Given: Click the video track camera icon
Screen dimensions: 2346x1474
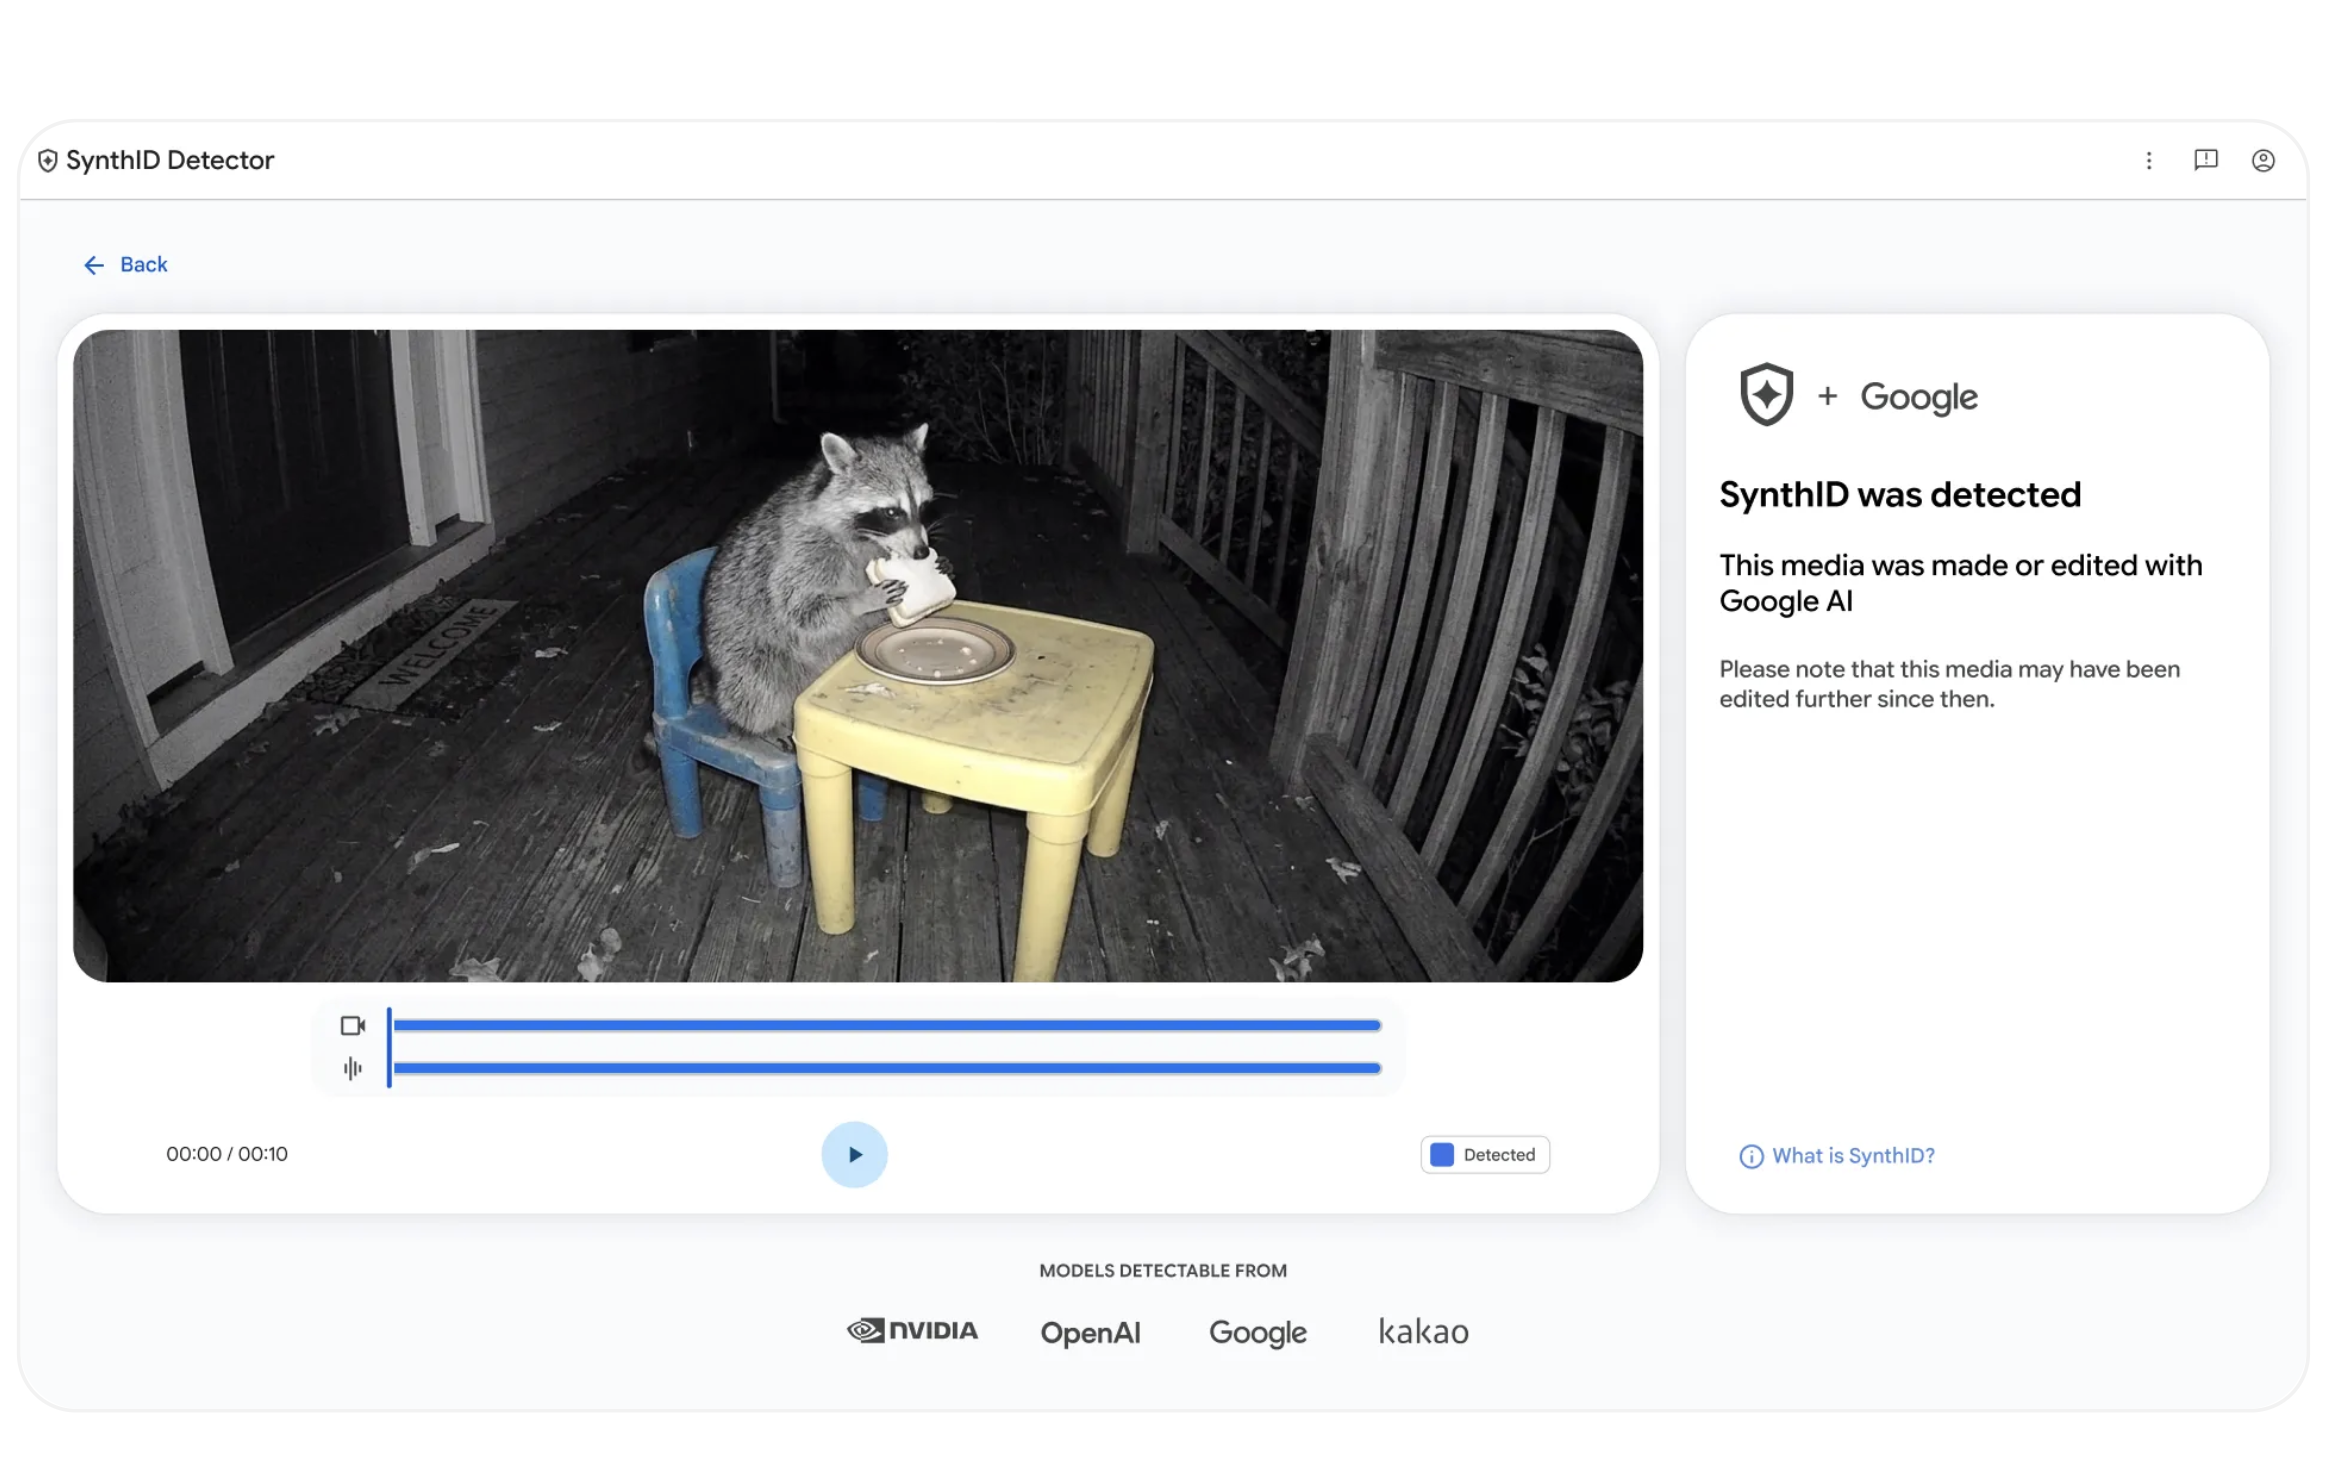Looking at the screenshot, I should pyautogui.click(x=352, y=1025).
